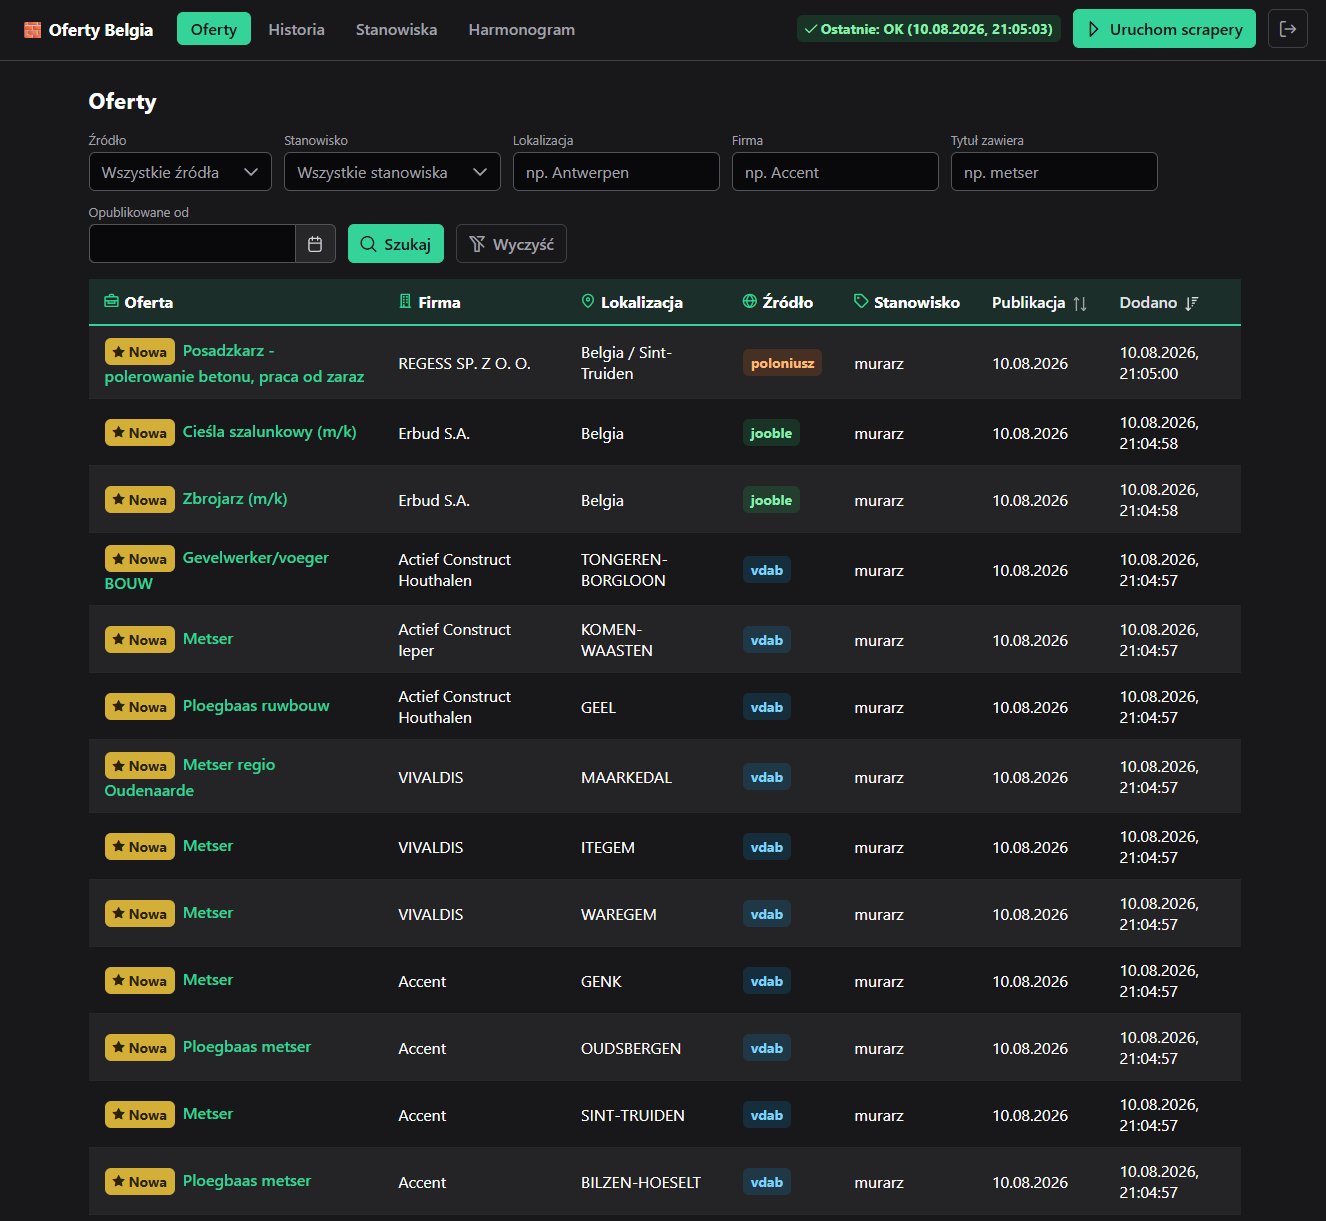Image resolution: width=1326 pixels, height=1221 pixels.
Task: Switch to the Oferty tab
Action: (214, 29)
